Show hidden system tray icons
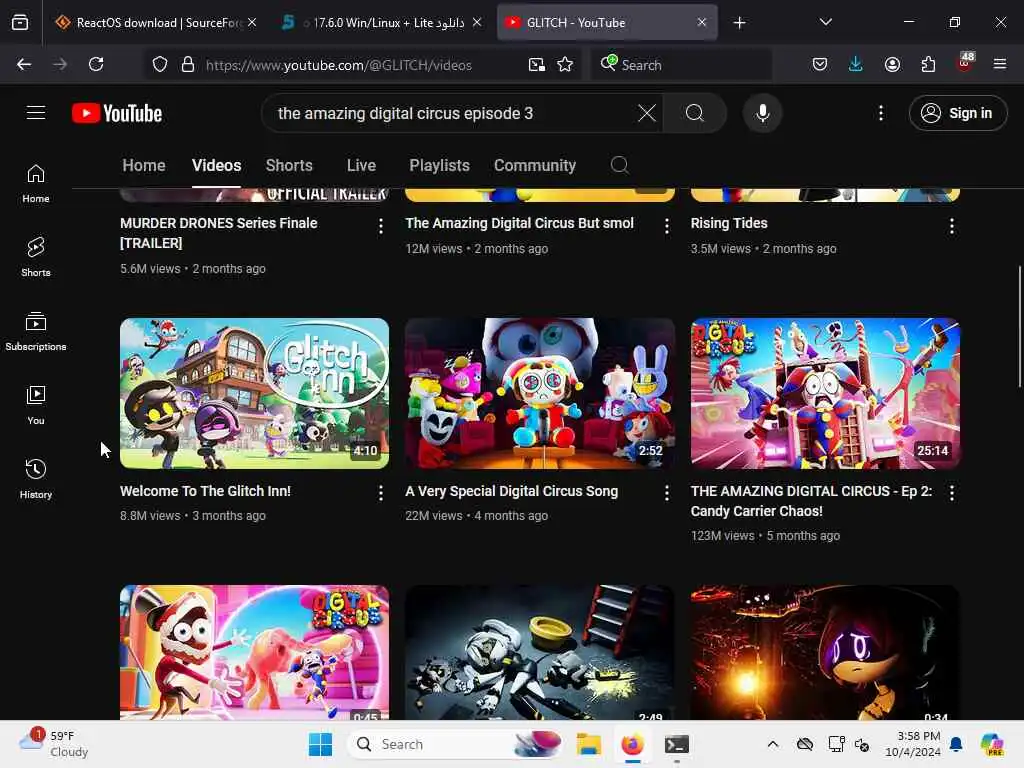The height and width of the screenshot is (768, 1024). (773, 744)
